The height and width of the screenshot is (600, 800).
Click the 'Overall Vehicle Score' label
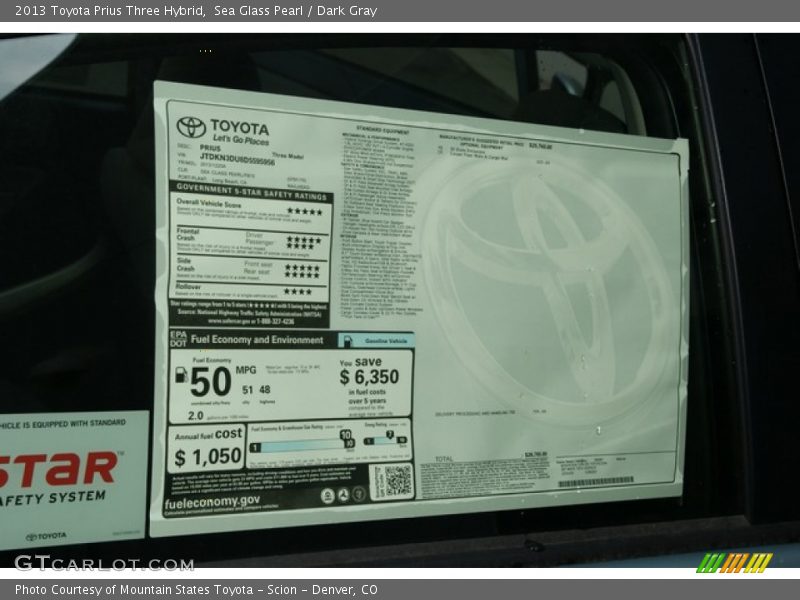(209, 203)
